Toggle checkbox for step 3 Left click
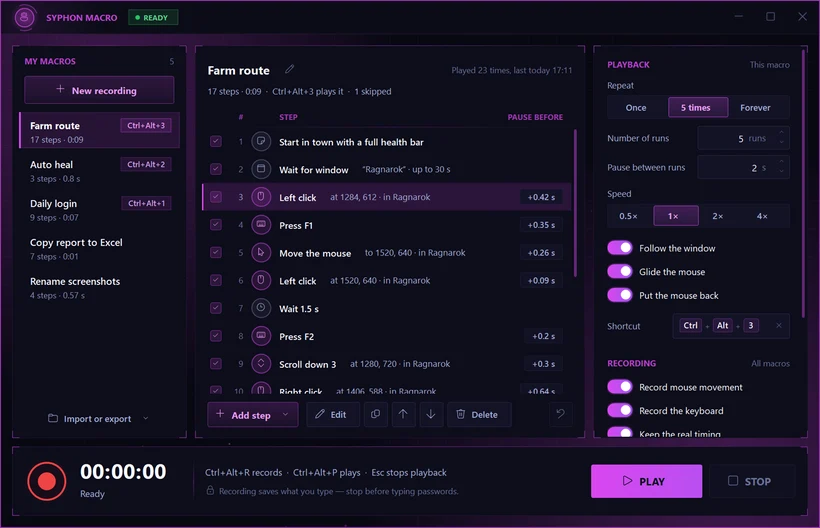The width and height of the screenshot is (820, 528). click(215, 197)
